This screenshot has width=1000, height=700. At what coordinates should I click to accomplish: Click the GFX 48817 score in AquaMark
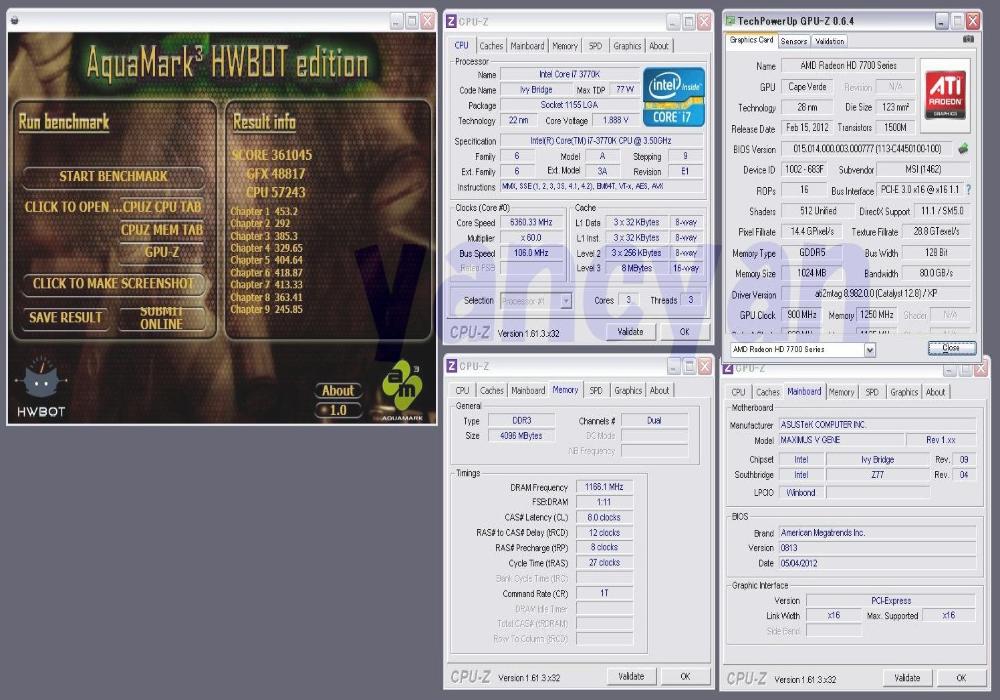click(x=276, y=174)
